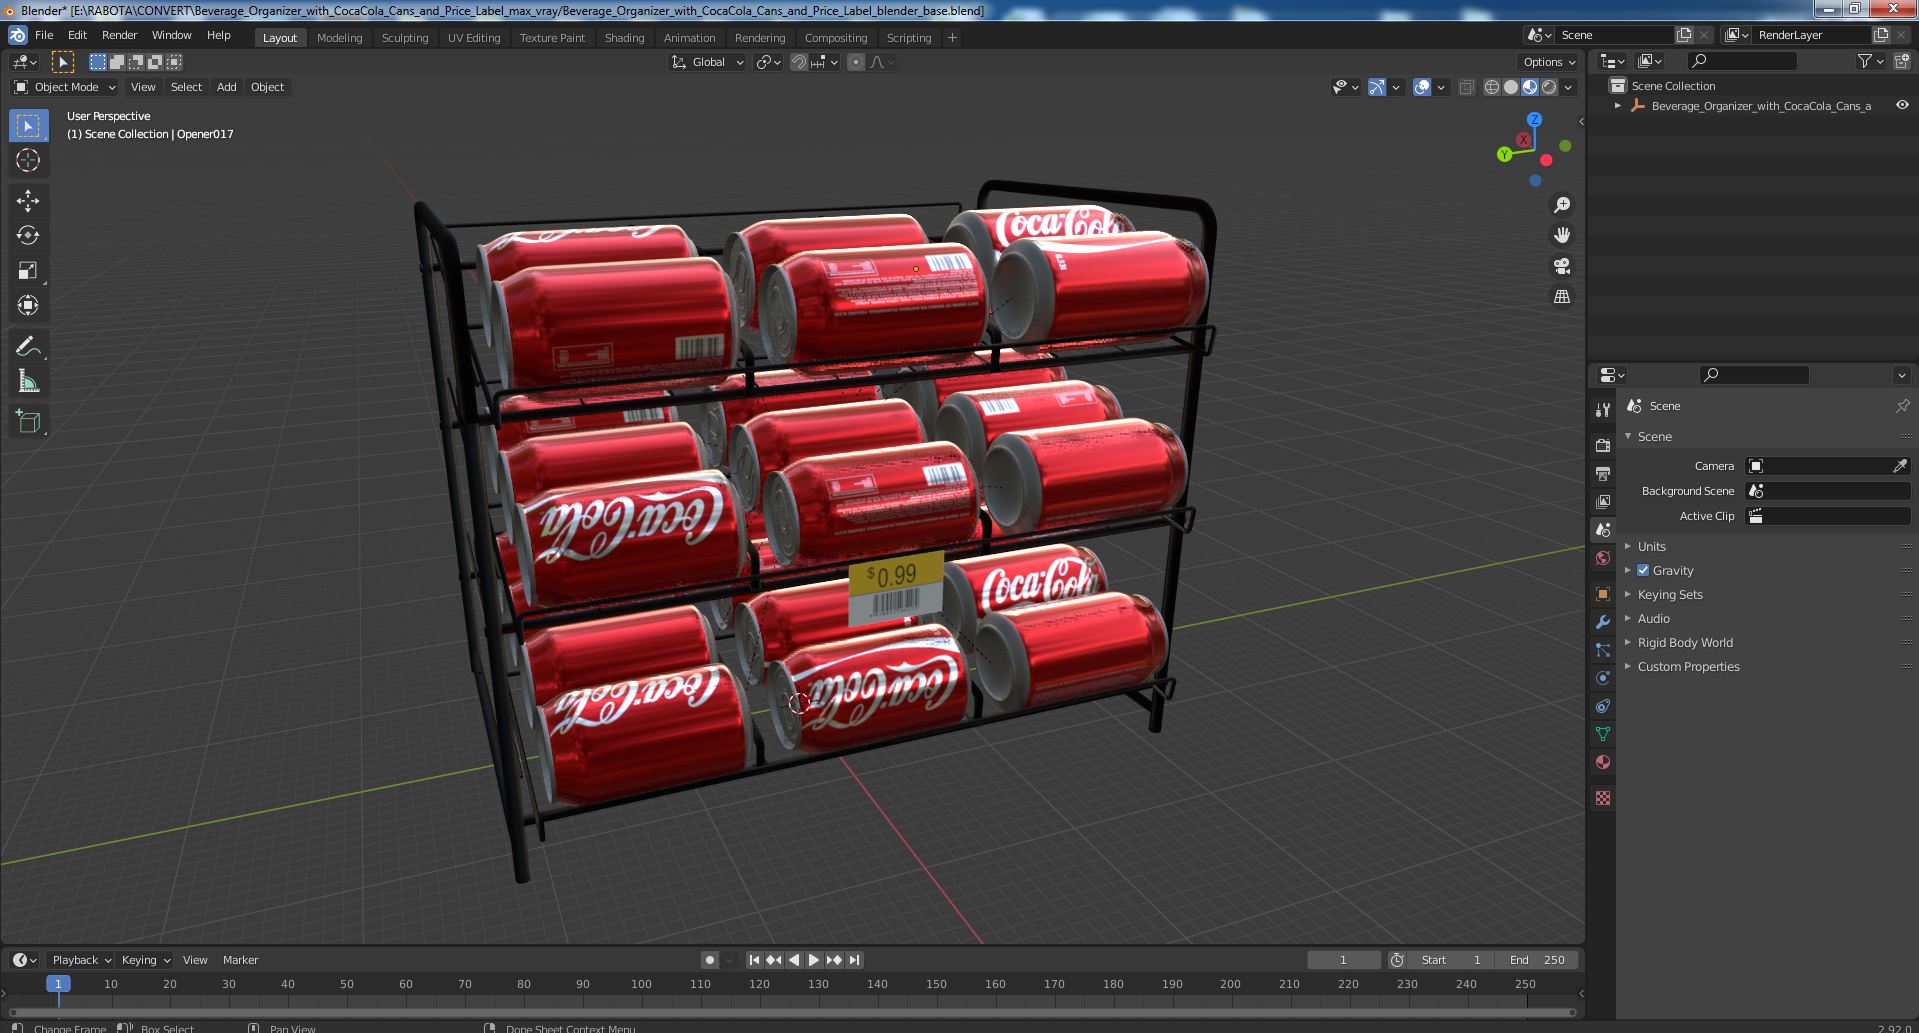Activate the Cursor tool
This screenshot has height=1033, width=1919.
28,160
